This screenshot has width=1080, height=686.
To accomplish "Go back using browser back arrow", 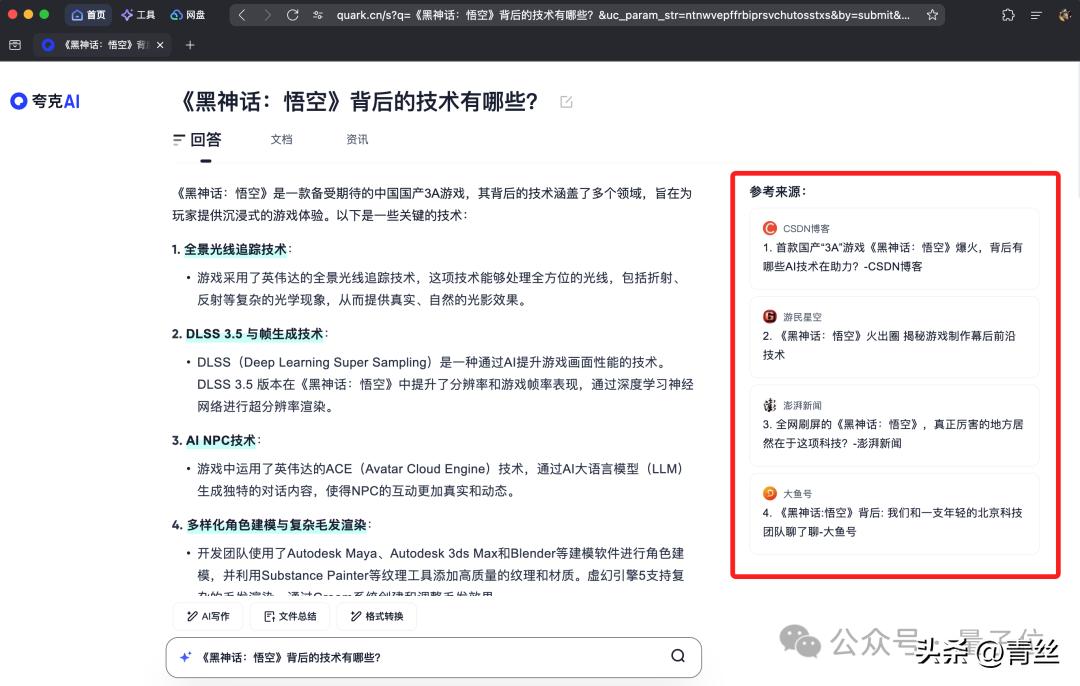I will (243, 15).
